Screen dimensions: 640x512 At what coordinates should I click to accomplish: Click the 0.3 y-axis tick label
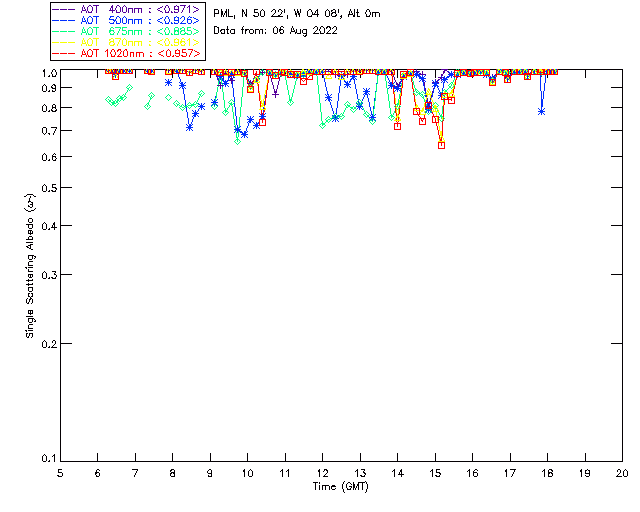click(x=49, y=275)
